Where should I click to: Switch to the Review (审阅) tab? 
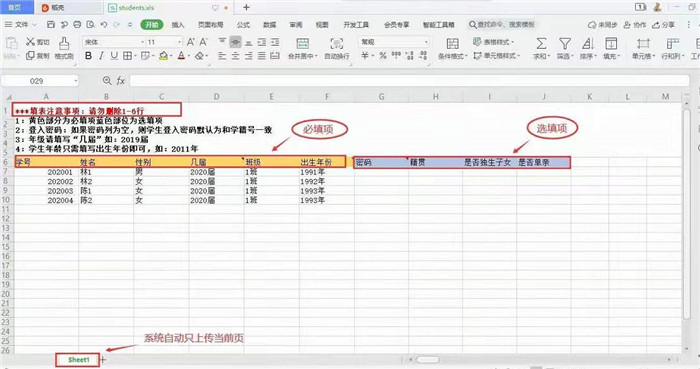click(x=296, y=25)
